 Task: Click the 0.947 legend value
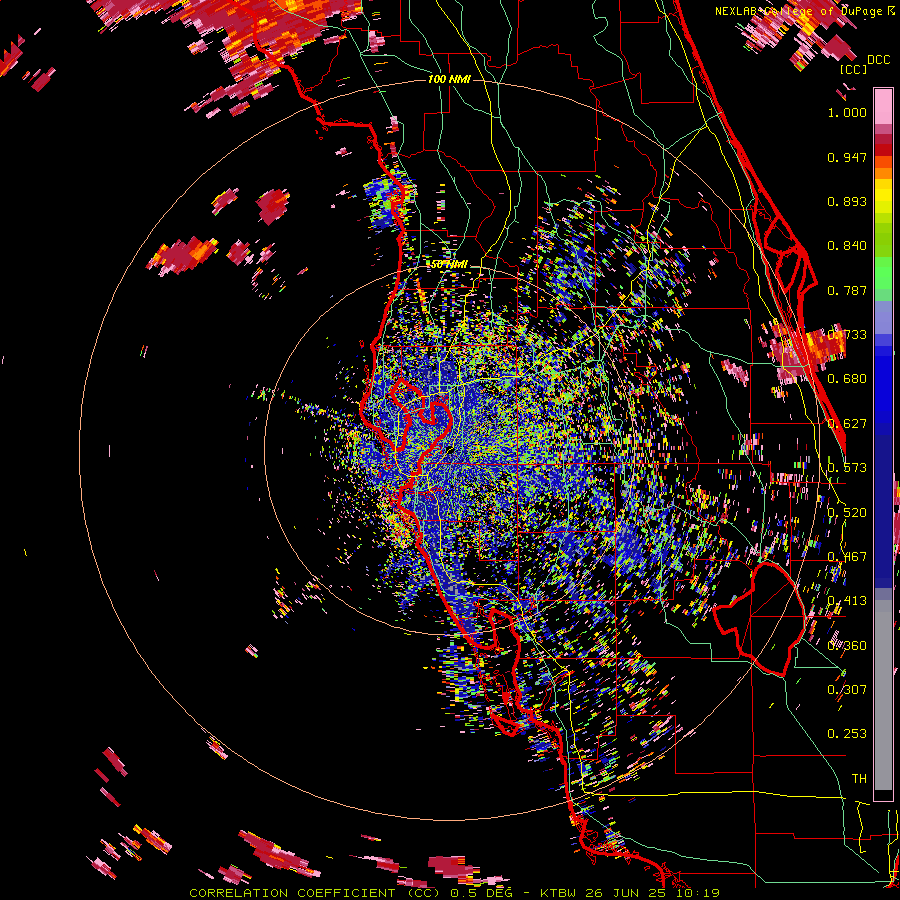(x=847, y=157)
